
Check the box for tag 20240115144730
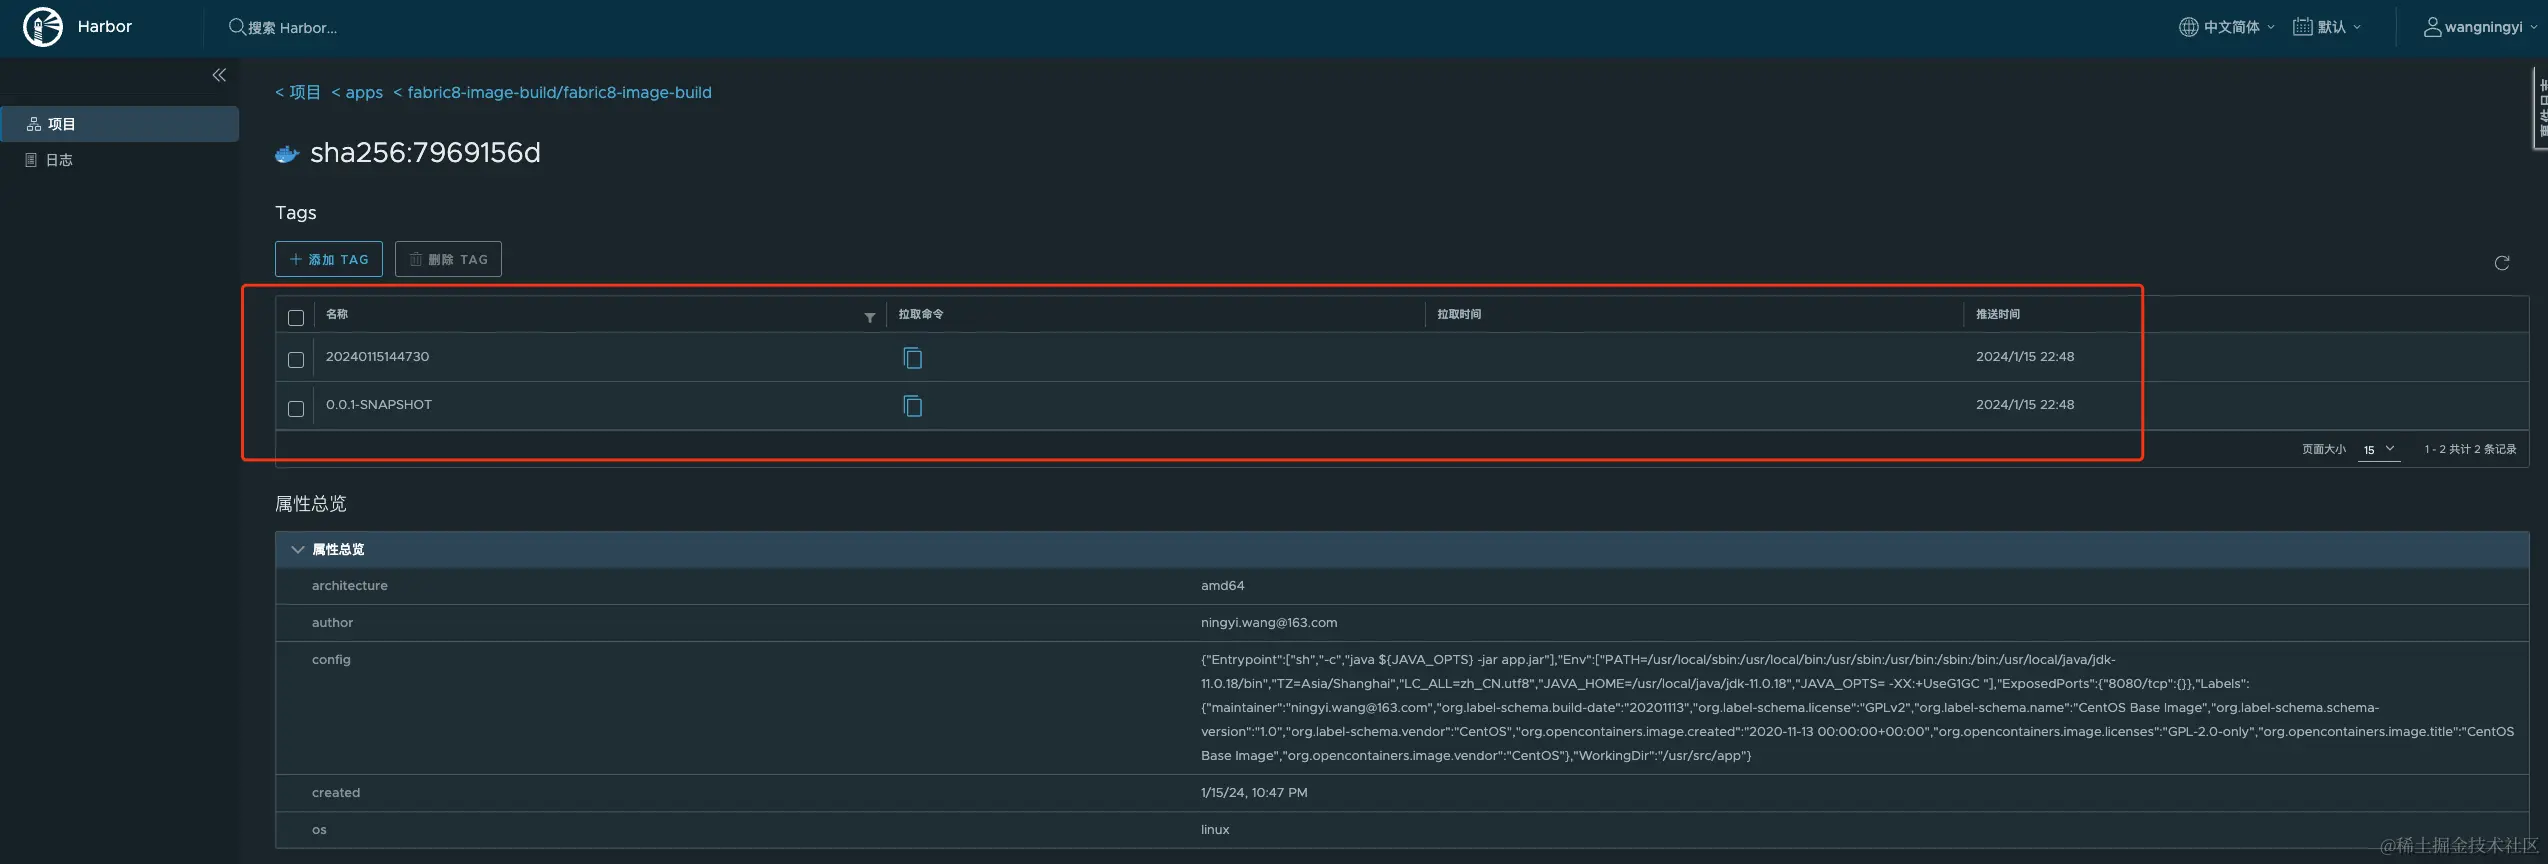pyautogui.click(x=296, y=360)
